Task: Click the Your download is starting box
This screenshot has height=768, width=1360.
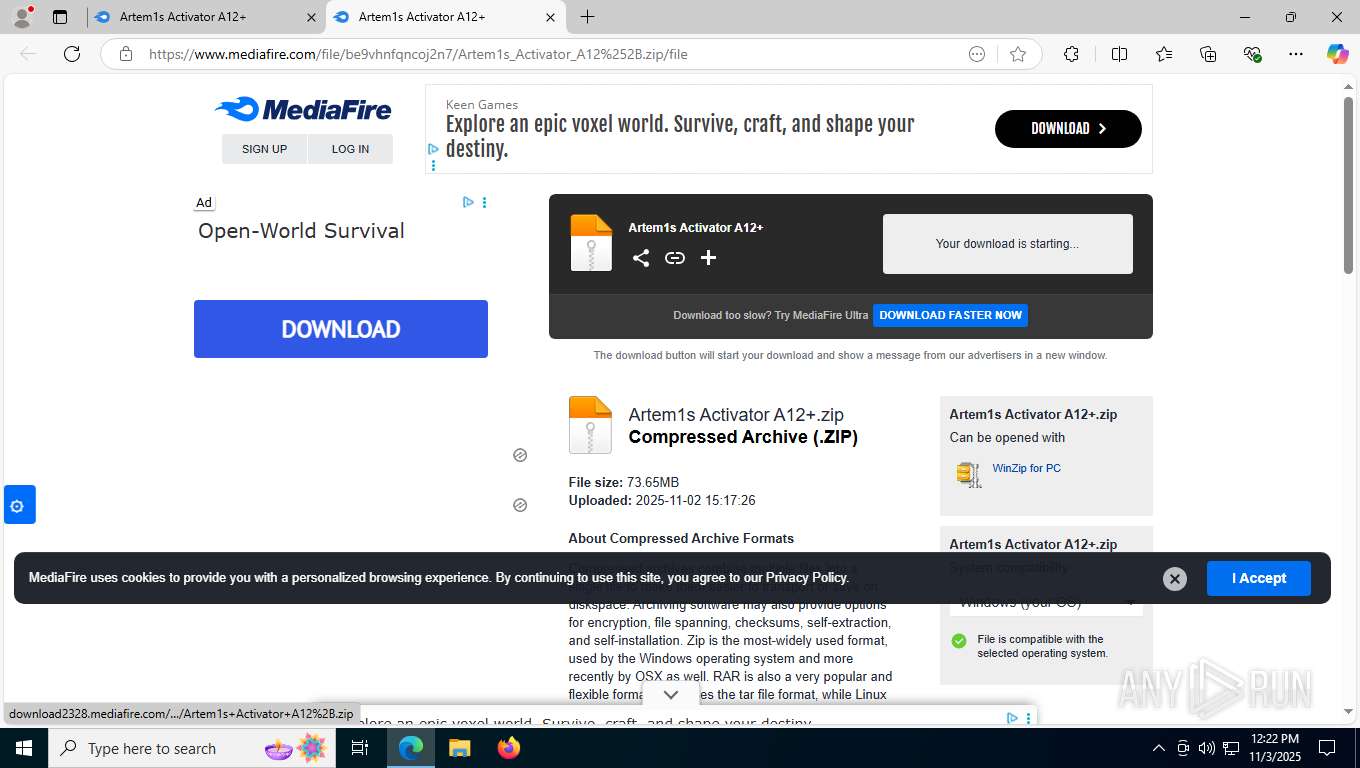Action: tap(1008, 243)
